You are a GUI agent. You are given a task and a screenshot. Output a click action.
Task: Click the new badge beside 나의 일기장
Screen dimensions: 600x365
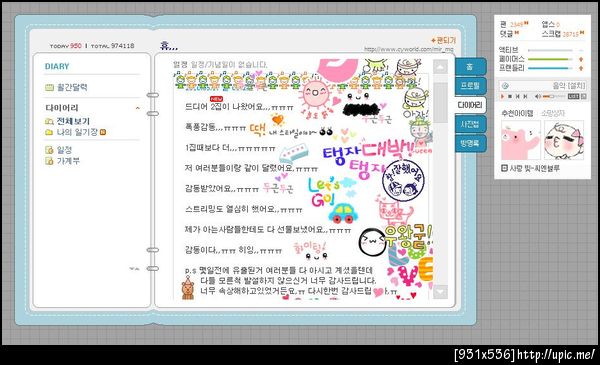pyautogui.click(x=103, y=132)
